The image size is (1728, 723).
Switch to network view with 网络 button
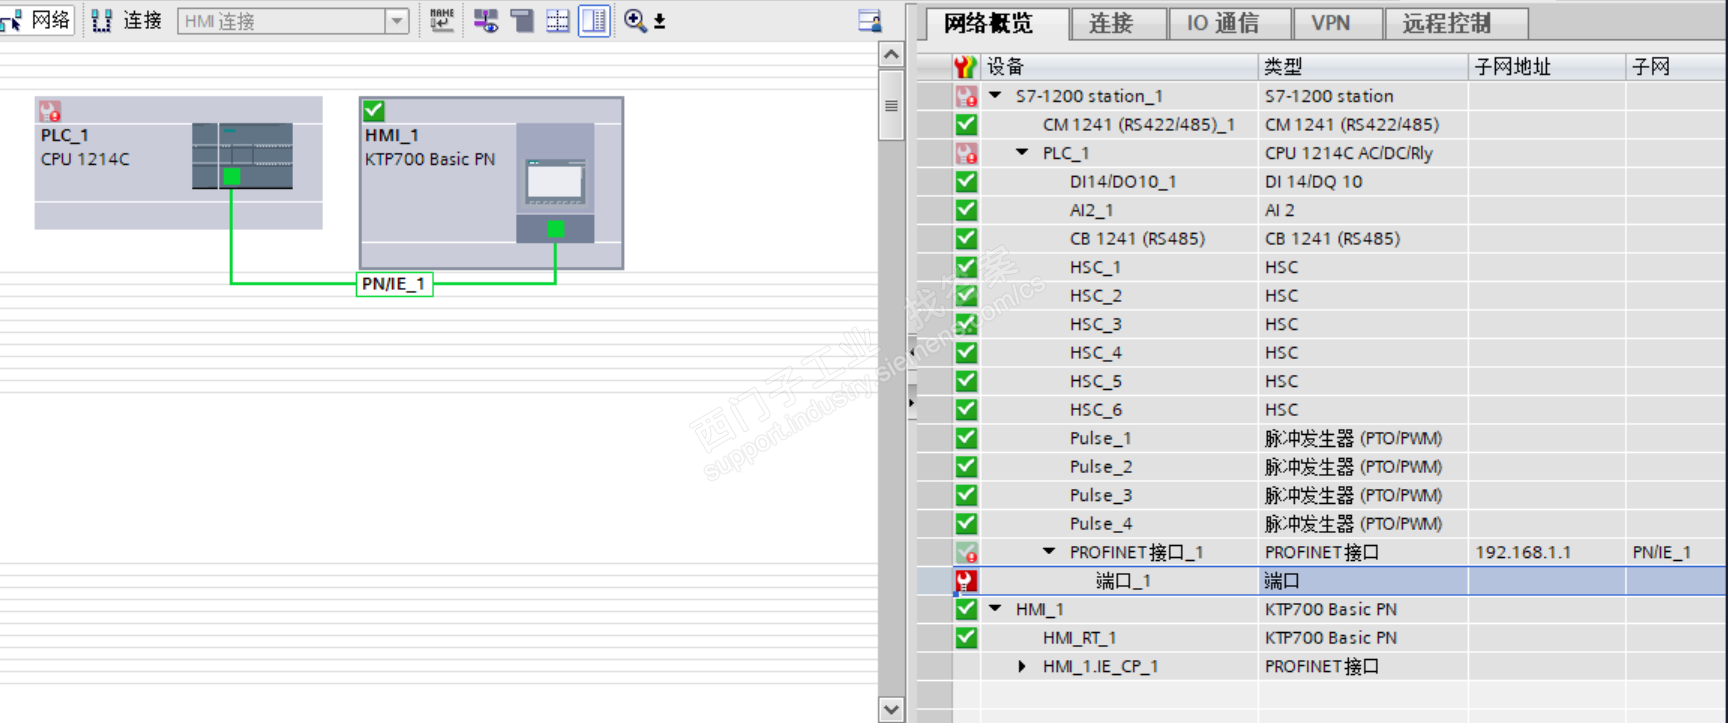click(38, 20)
